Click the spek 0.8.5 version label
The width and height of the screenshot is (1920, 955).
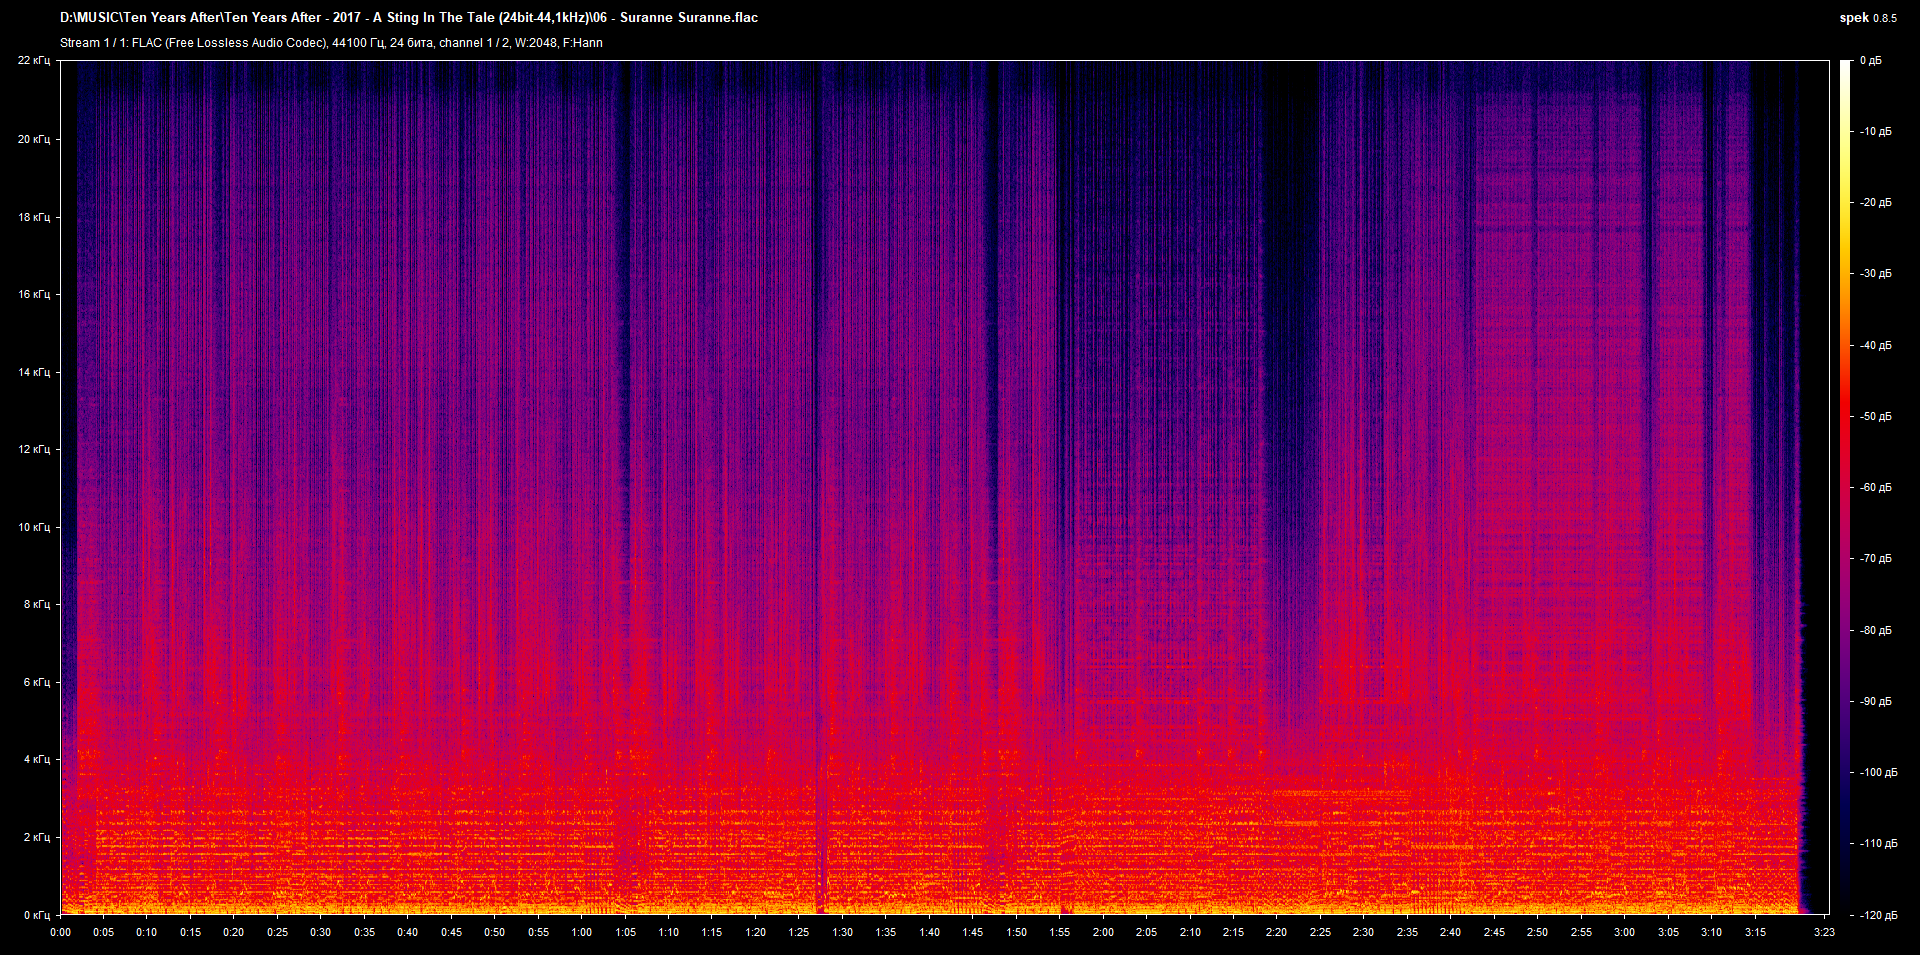tap(1867, 18)
